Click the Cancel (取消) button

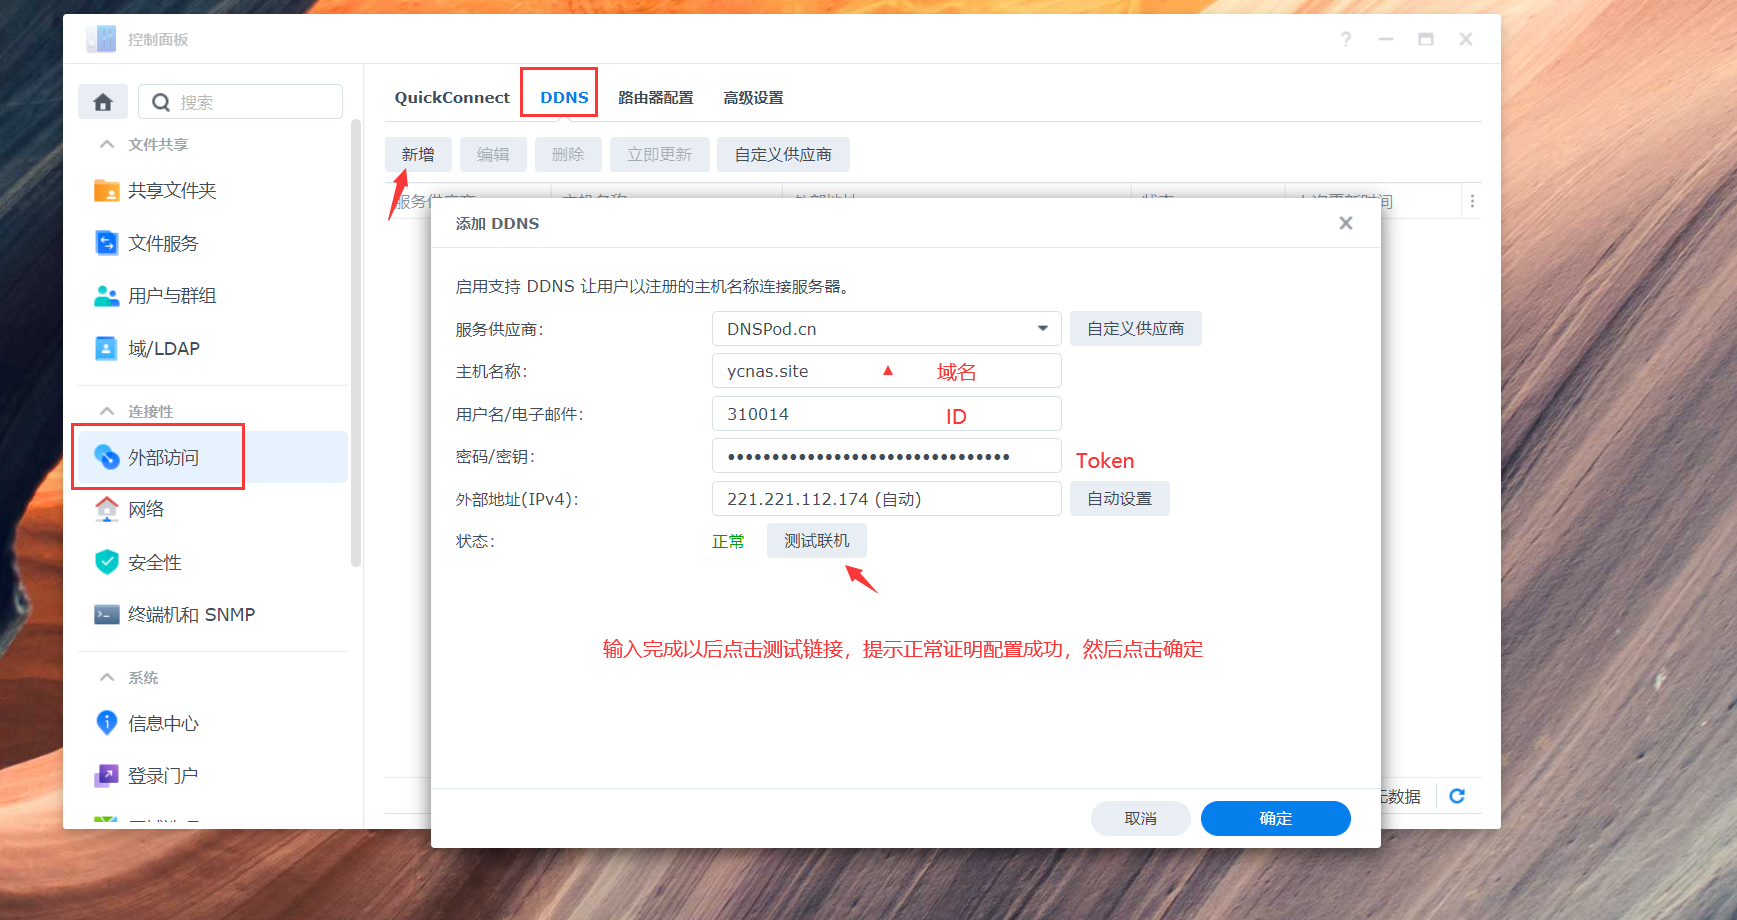click(x=1141, y=818)
